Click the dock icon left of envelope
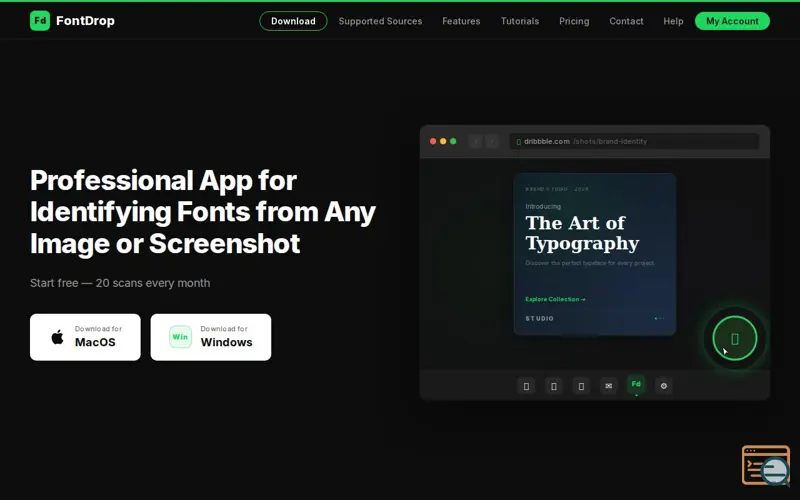The image size is (800, 500). click(x=581, y=386)
